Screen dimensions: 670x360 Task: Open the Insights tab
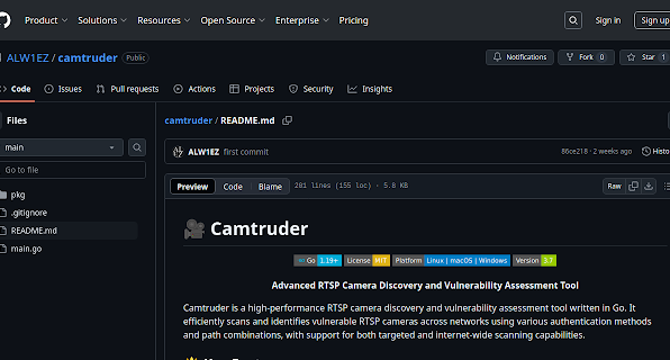(x=370, y=89)
